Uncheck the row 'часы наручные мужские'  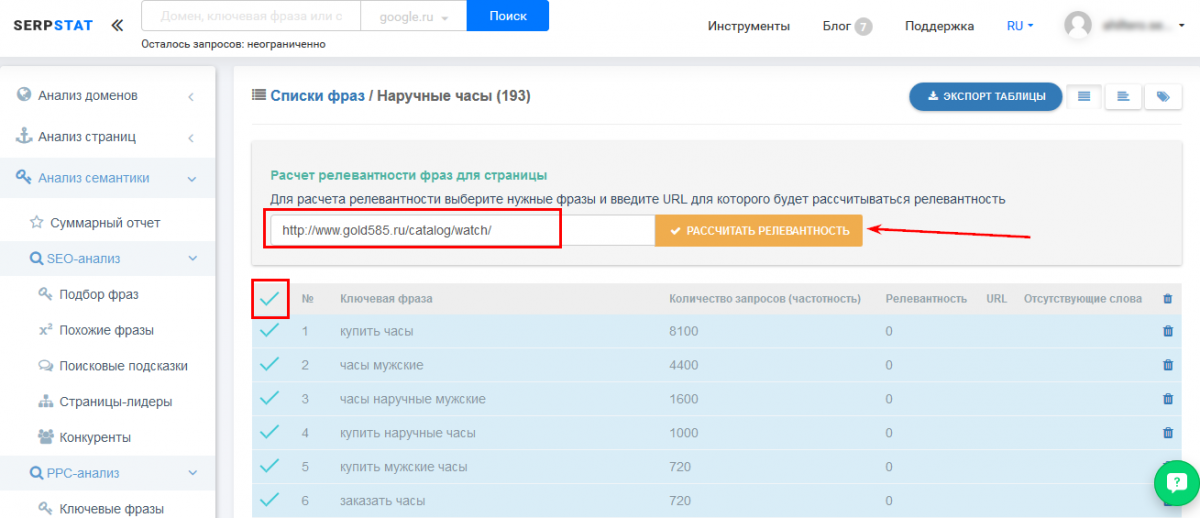pyautogui.click(x=269, y=398)
